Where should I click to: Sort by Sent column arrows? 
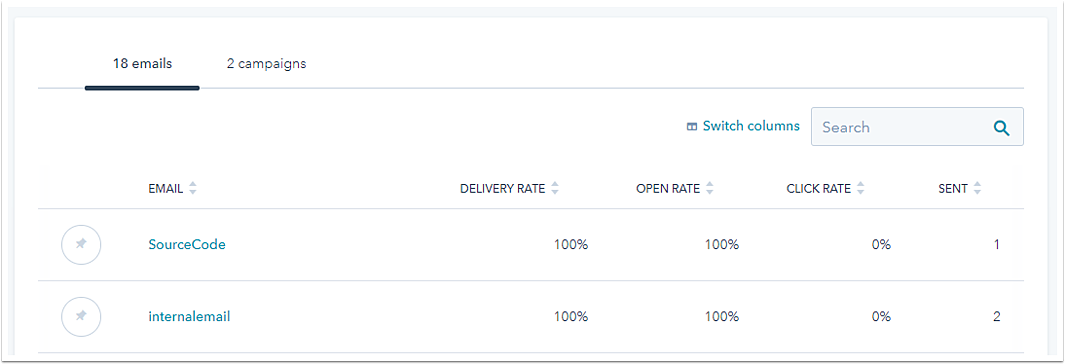(977, 189)
